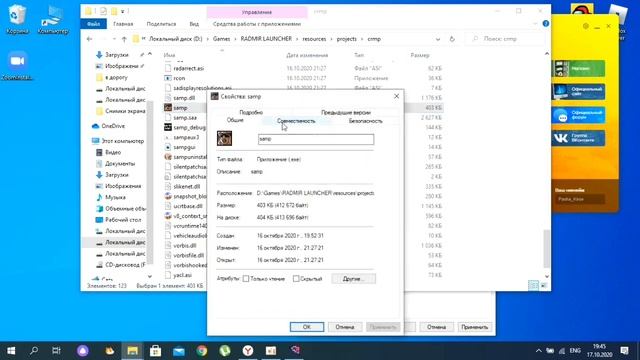Click VK group button in launcher
This screenshot has height=360, width=640.
click(x=579, y=138)
